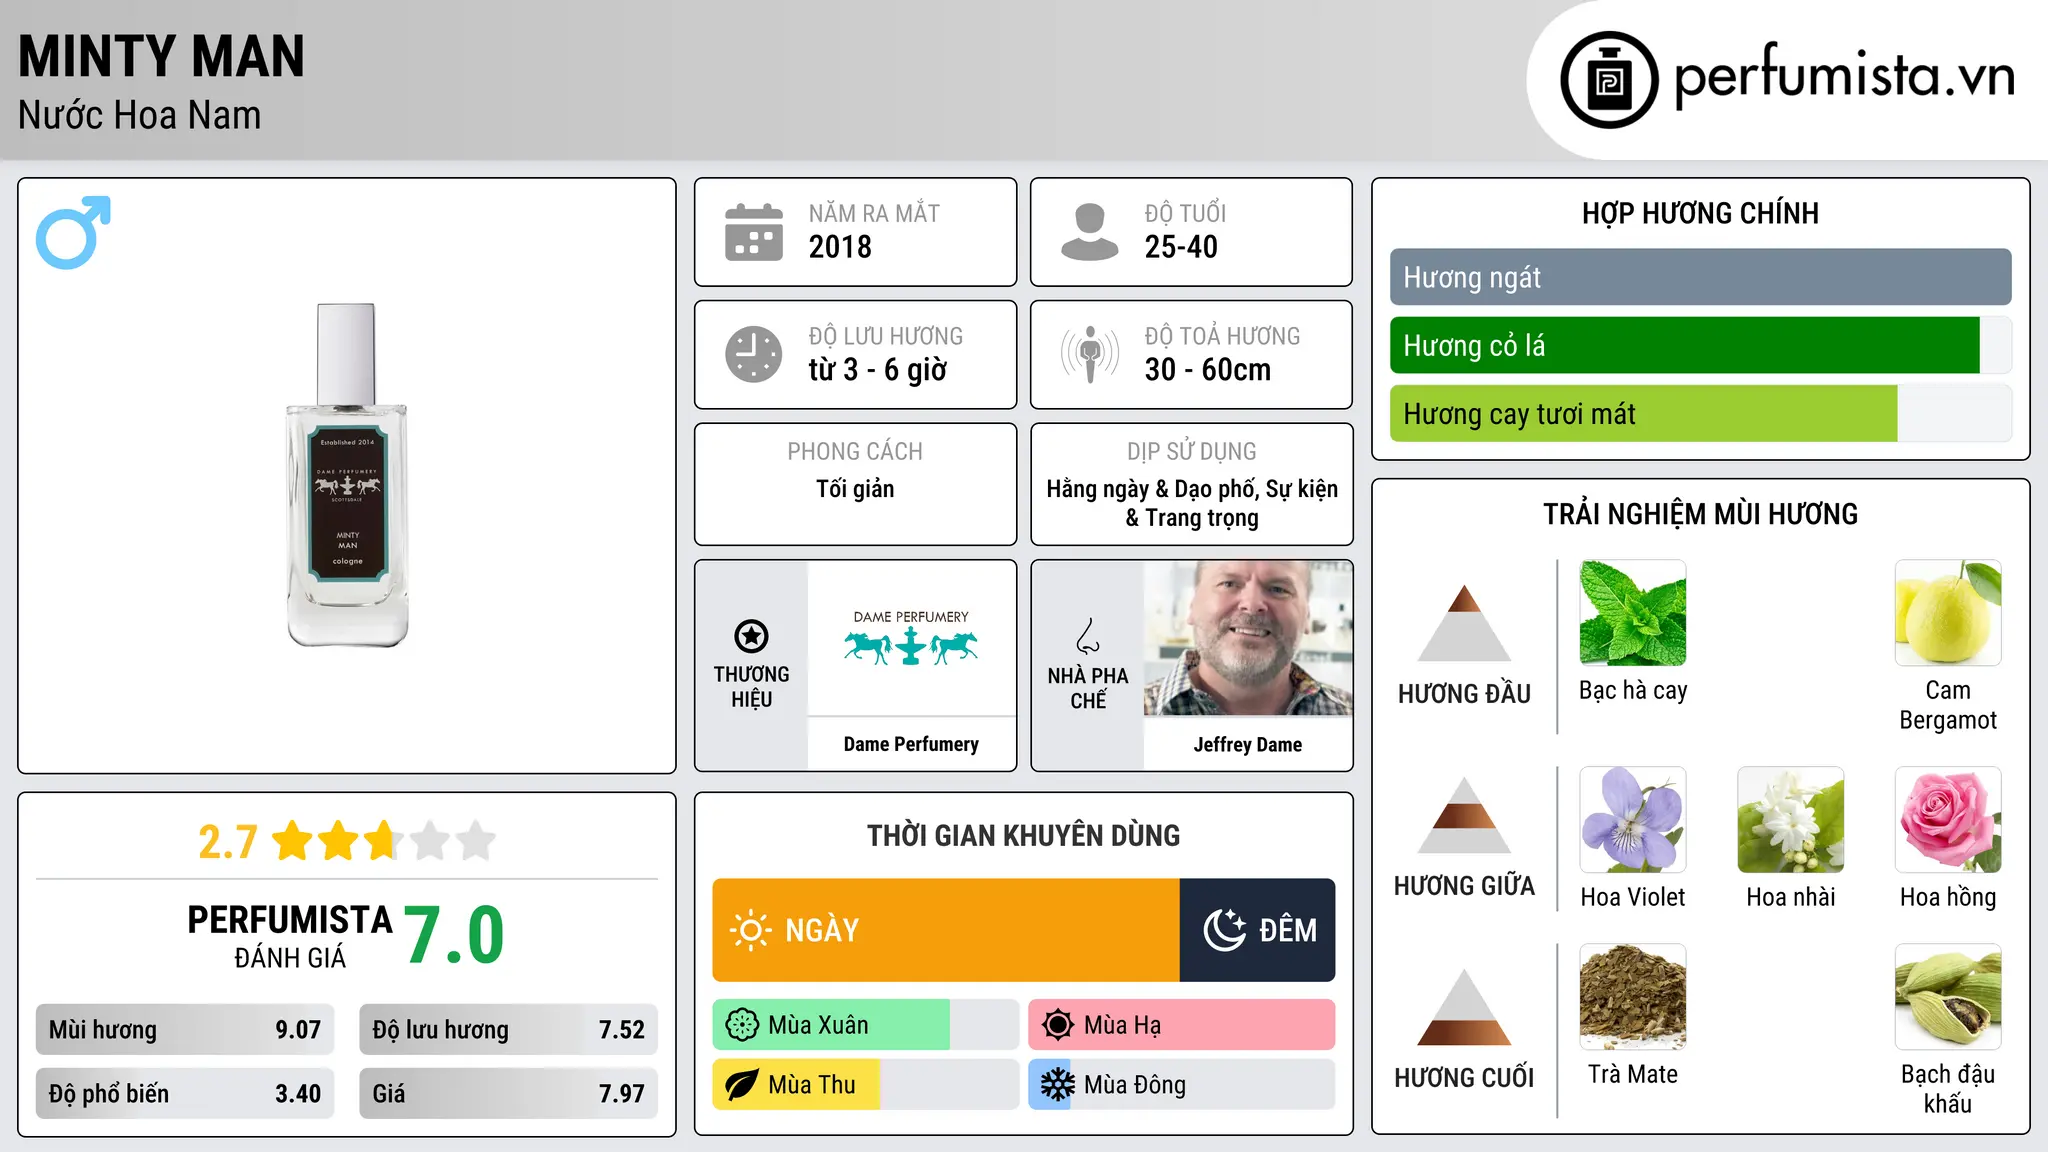The image size is (2048, 1152).
Task: Click the moon icon in the Đêm bar
Action: (1225, 930)
